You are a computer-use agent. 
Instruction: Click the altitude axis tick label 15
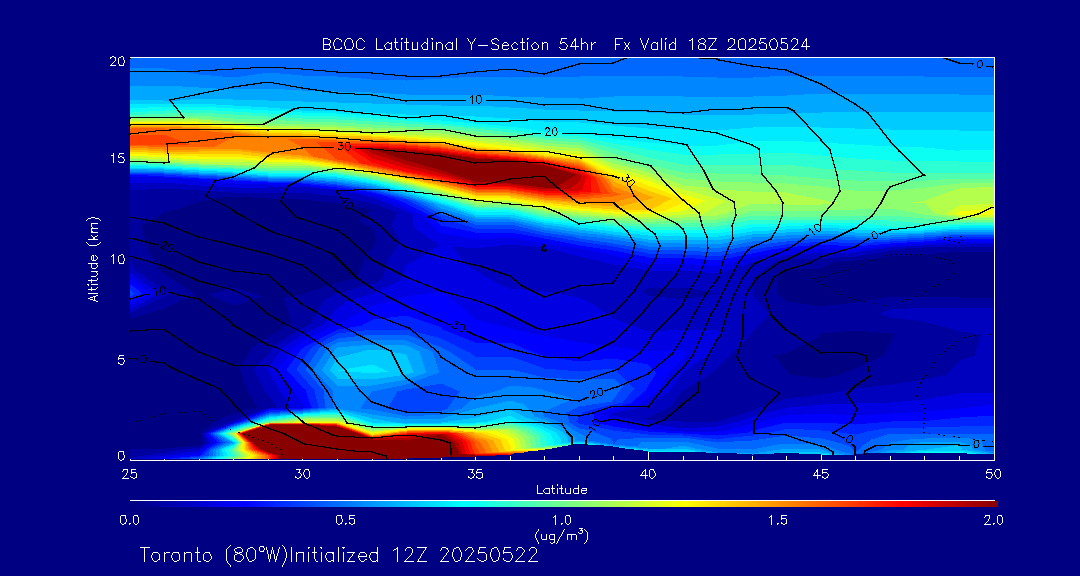tap(117, 158)
